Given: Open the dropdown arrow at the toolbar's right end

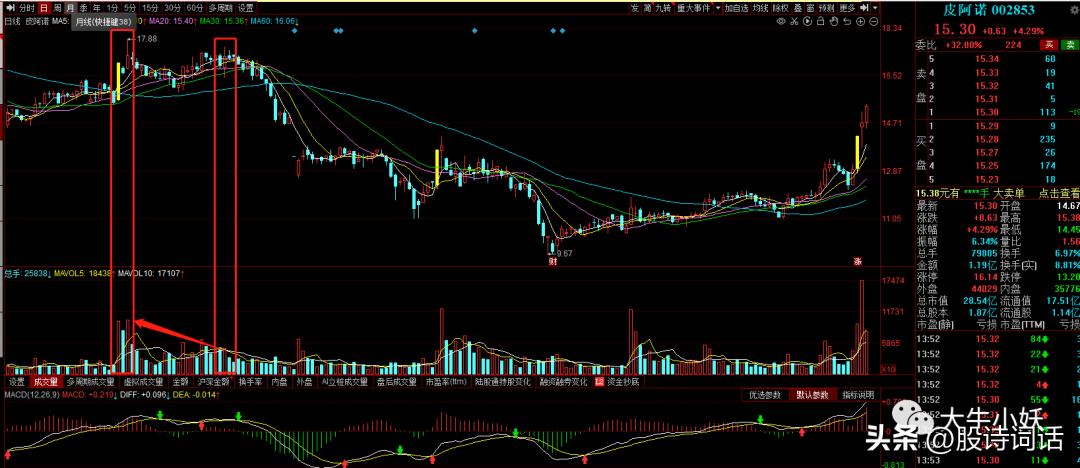Looking at the screenshot, I should (x=875, y=8).
